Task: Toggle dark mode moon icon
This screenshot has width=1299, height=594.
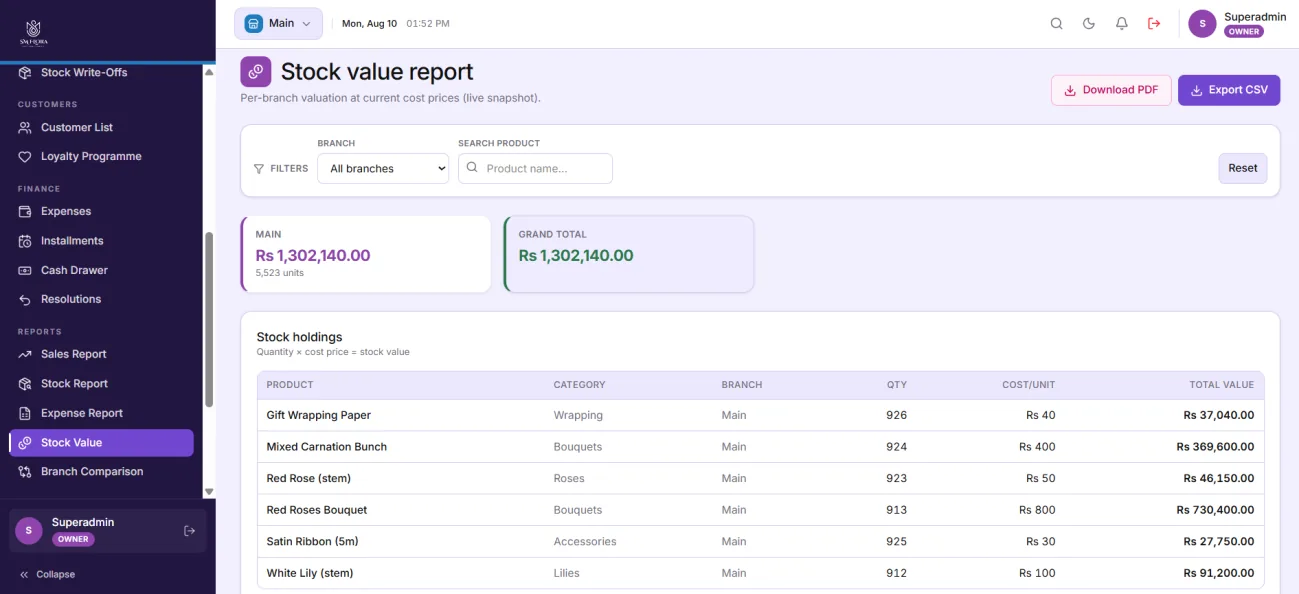Action: click(x=1089, y=24)
